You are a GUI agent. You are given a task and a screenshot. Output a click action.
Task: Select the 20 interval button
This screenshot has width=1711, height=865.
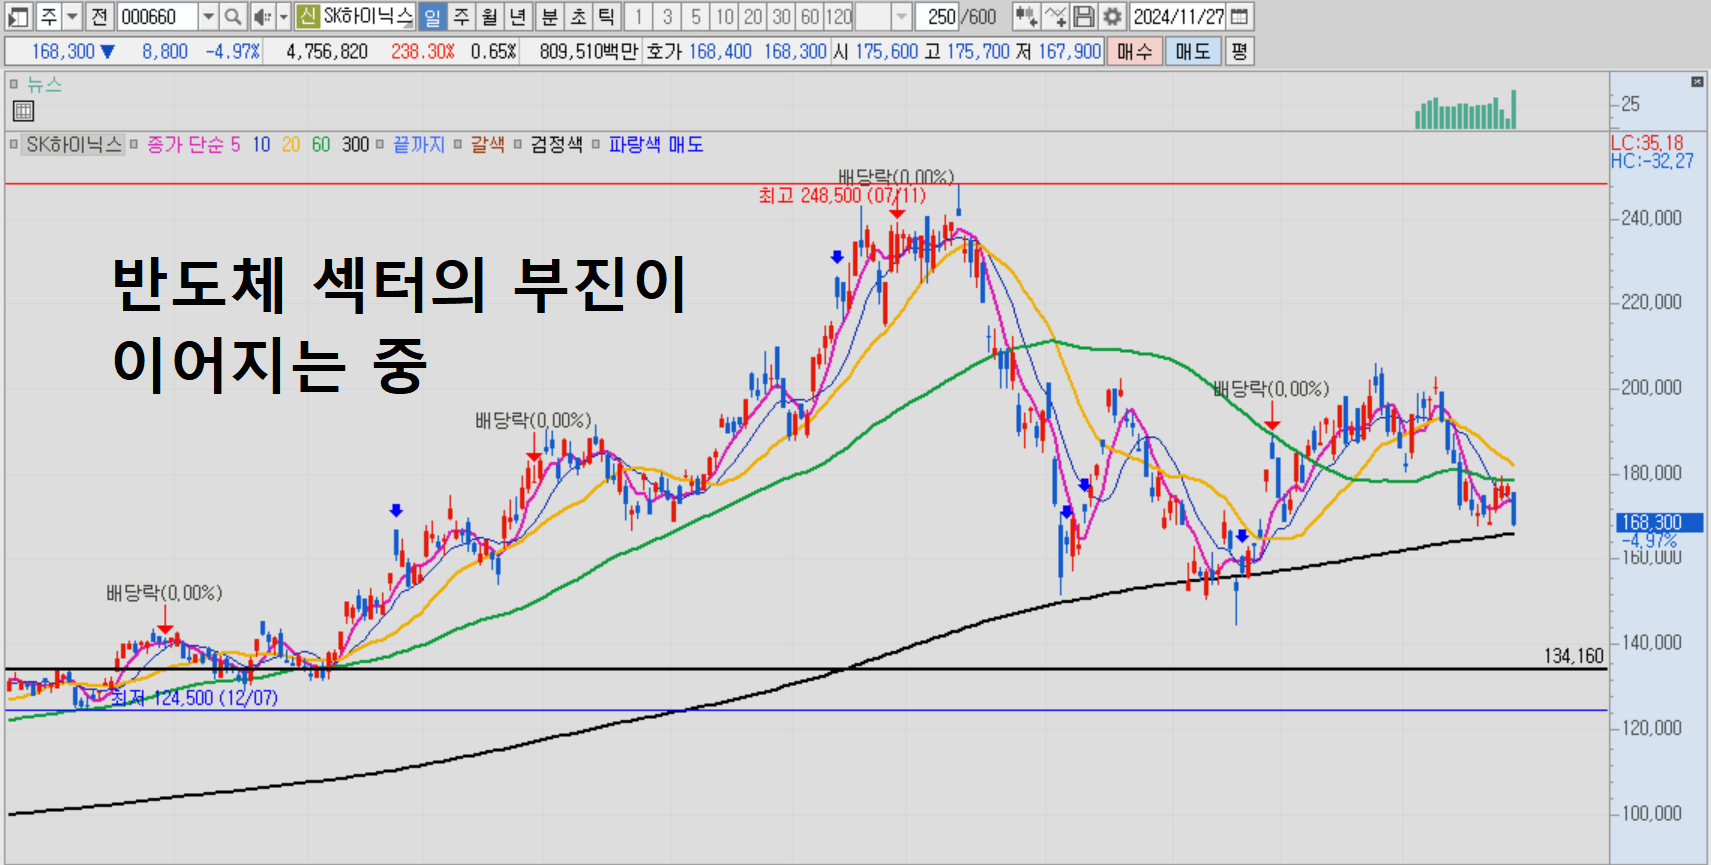[x=753, y=16]
